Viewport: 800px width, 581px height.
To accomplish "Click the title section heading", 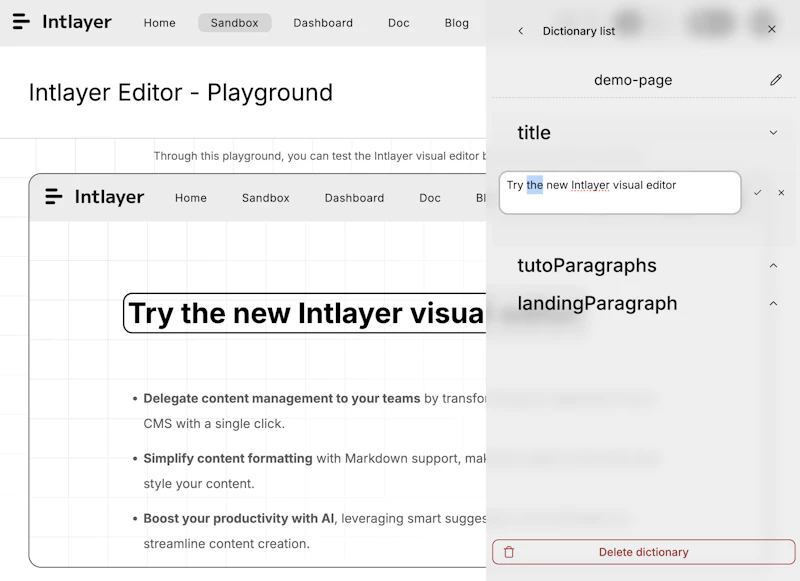I will click(x=534, y=133).
